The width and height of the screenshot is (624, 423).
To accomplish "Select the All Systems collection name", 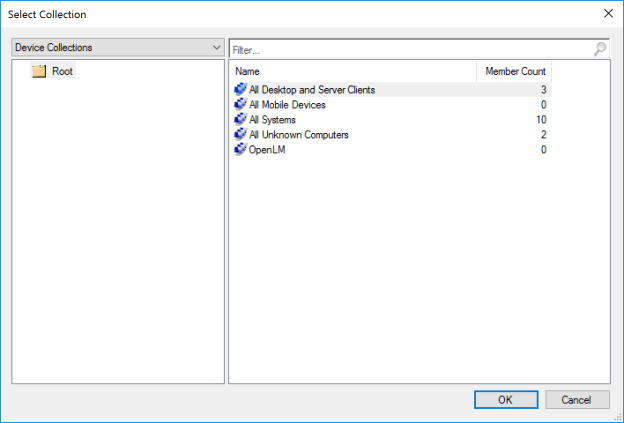I will [272, 120].
